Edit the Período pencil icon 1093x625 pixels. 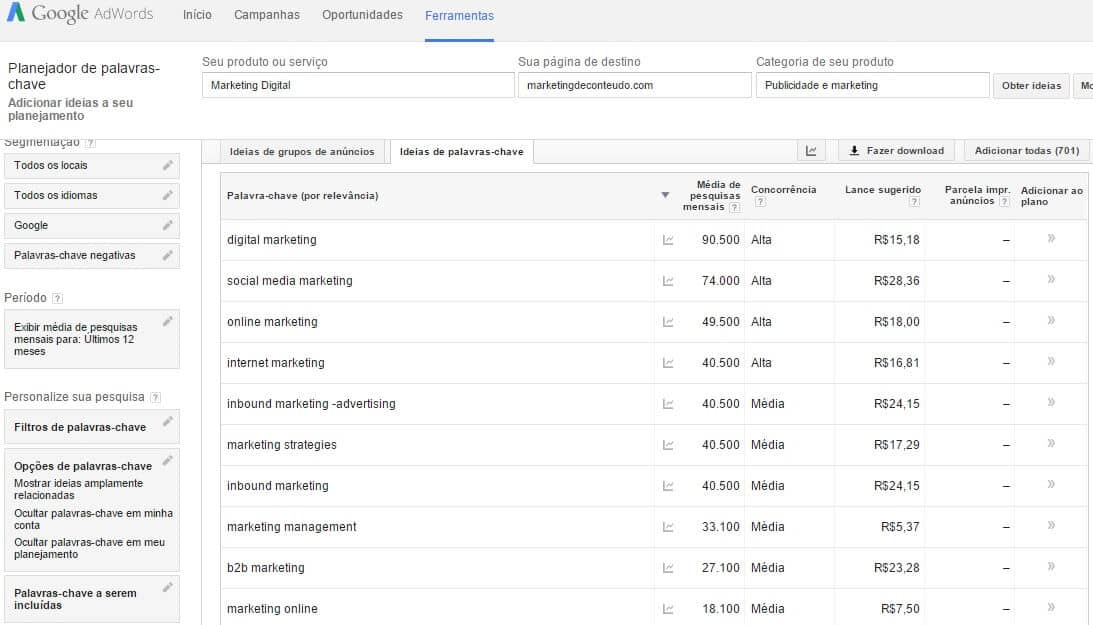167,321
